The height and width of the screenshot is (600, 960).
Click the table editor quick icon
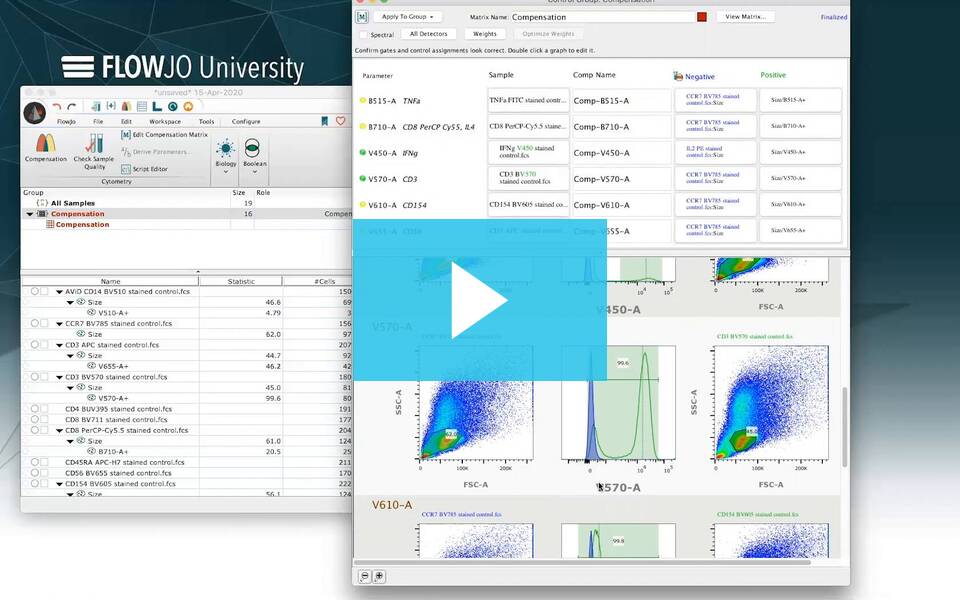(141, 107)
